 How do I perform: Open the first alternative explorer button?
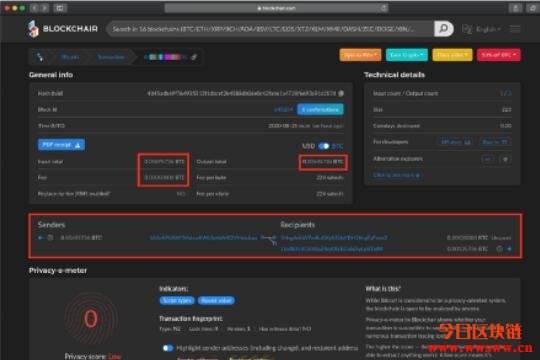(488, 159)
